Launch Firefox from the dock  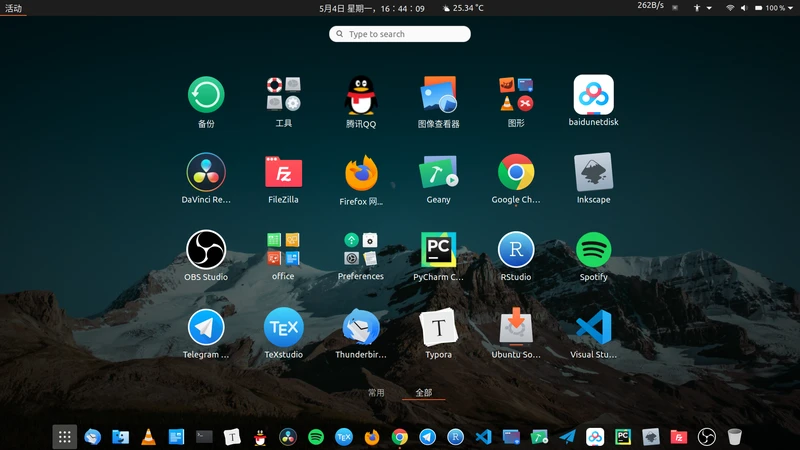pyautogui.click(x=372, y=437)
